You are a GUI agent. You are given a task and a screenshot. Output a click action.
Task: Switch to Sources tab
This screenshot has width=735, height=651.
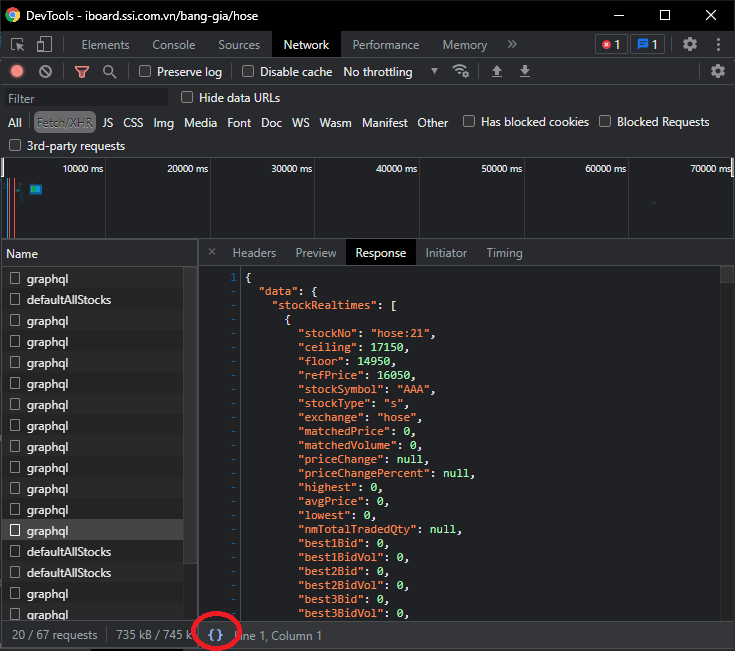click(x=239, y=45)
